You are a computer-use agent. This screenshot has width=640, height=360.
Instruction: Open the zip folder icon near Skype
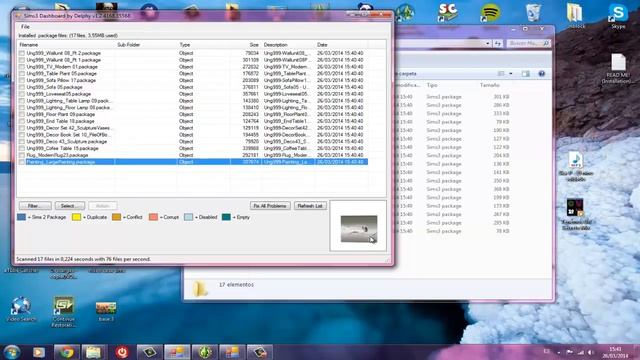tap(575, 16)
